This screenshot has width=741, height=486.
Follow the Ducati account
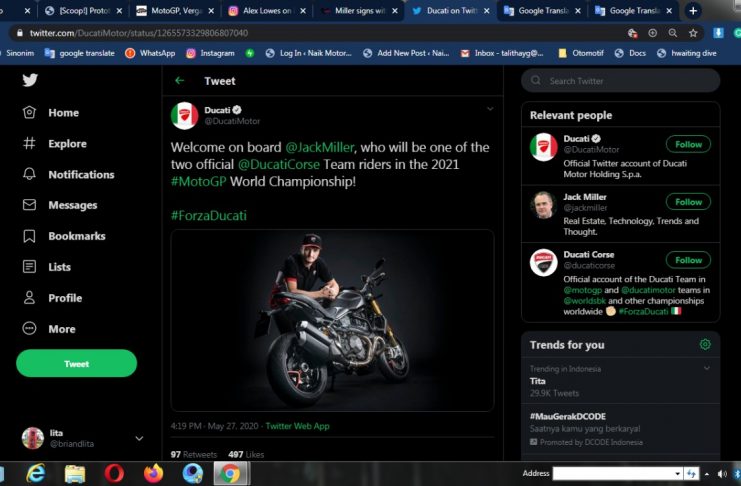[688, 144]
